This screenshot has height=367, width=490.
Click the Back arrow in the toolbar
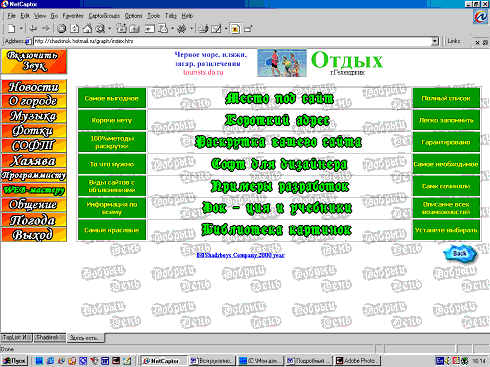pos(33,29)
